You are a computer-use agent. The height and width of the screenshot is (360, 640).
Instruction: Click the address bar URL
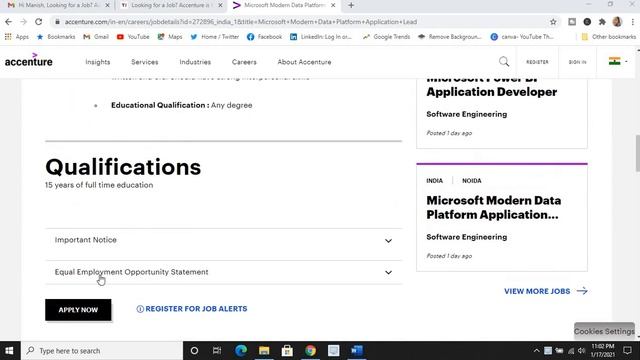tap(241, 22)
